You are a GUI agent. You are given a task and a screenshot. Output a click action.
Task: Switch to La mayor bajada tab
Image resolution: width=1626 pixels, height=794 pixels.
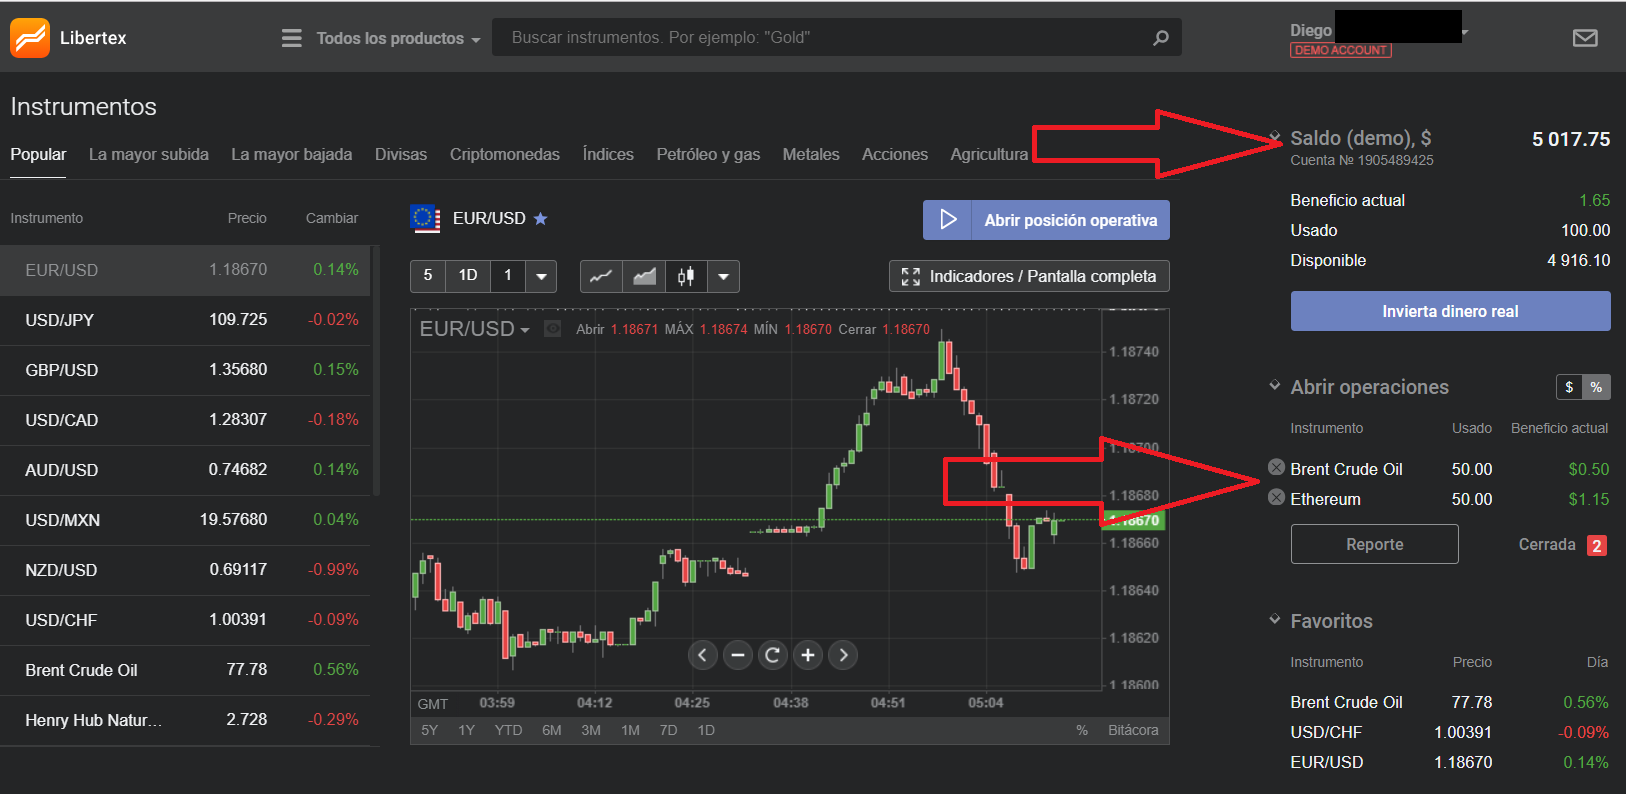coord(292,154)
